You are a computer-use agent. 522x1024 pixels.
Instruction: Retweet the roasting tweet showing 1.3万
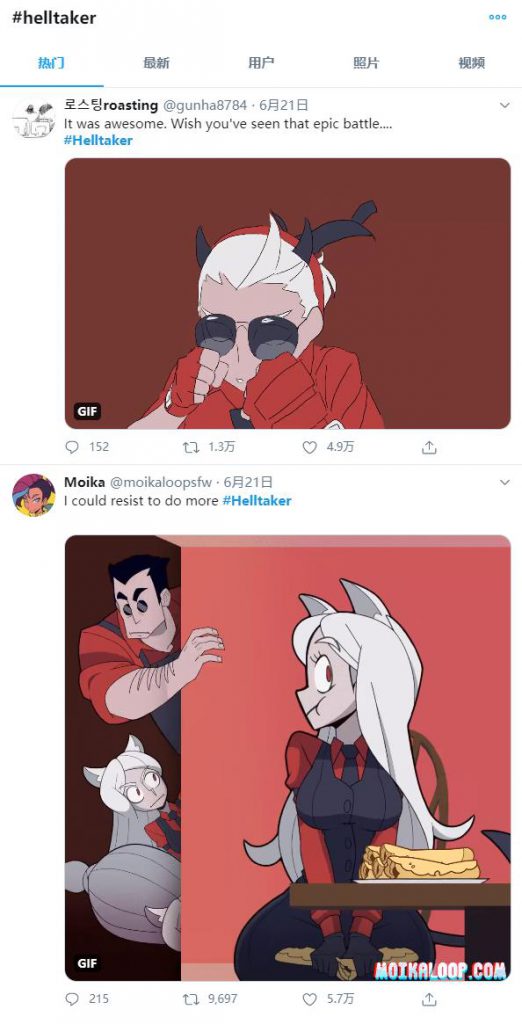point(190,447)
